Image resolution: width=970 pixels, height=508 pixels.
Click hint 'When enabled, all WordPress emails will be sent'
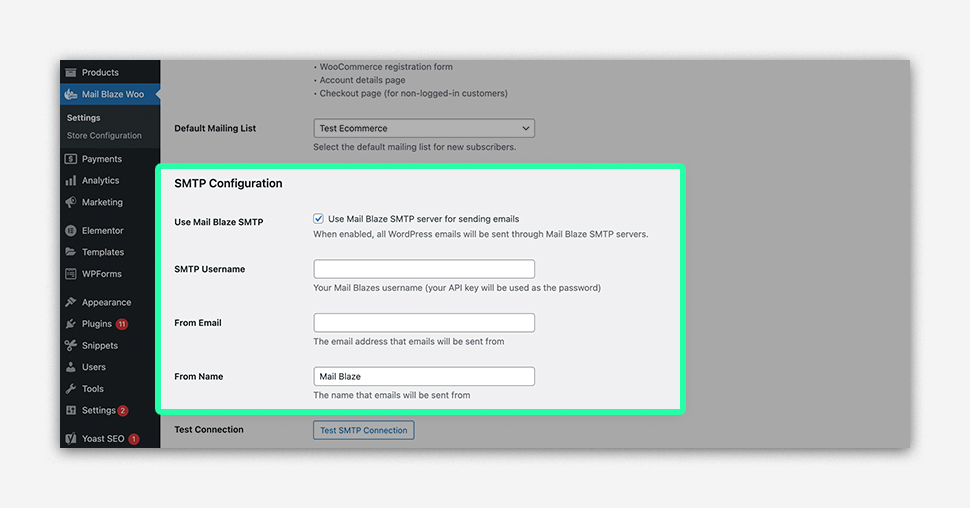coord(481,235)
